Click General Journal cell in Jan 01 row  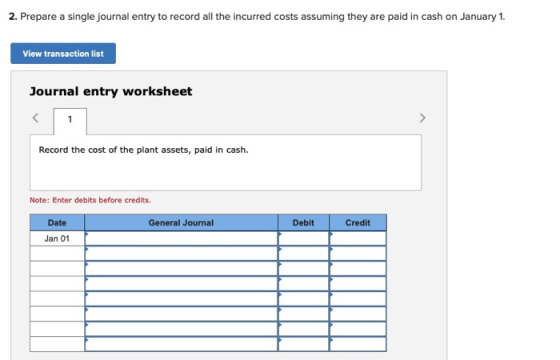tap(181, 239)
